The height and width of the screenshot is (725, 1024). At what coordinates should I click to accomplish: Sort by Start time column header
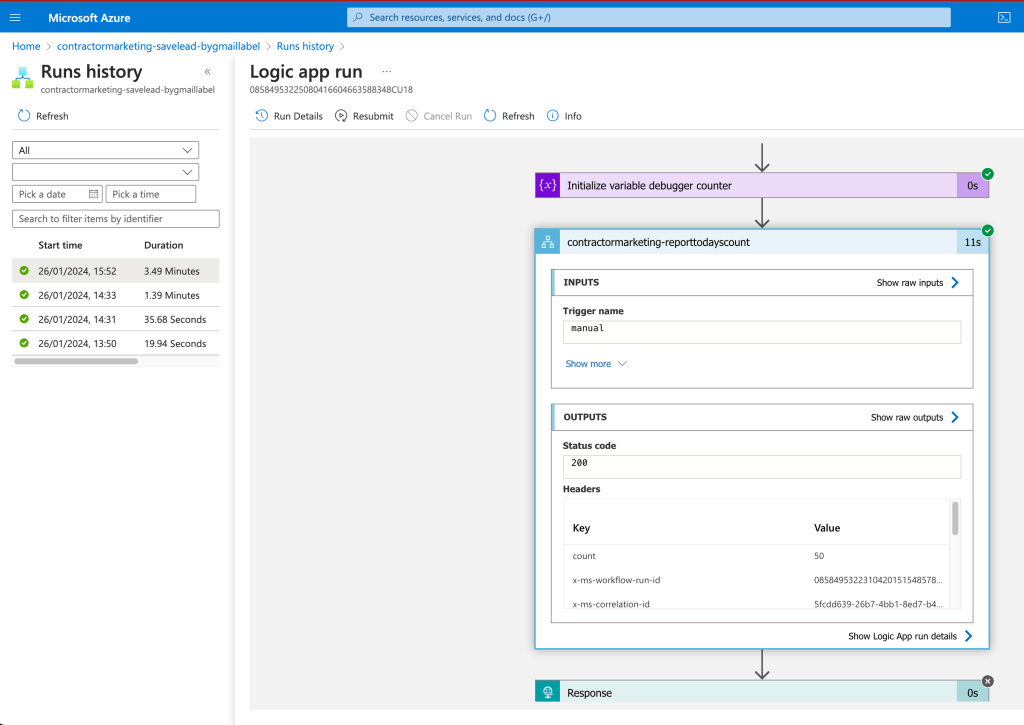(x=60, y=245)
